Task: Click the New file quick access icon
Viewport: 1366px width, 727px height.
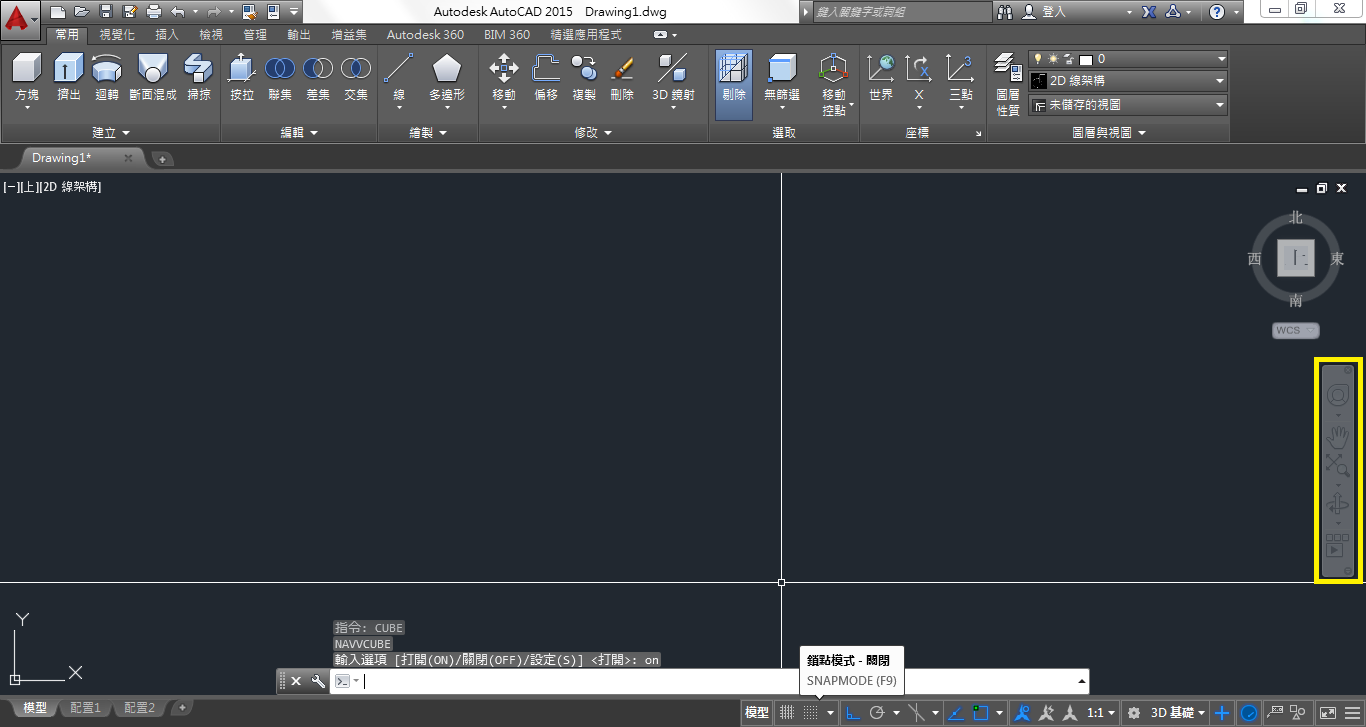Action: (x=59, y=12)
